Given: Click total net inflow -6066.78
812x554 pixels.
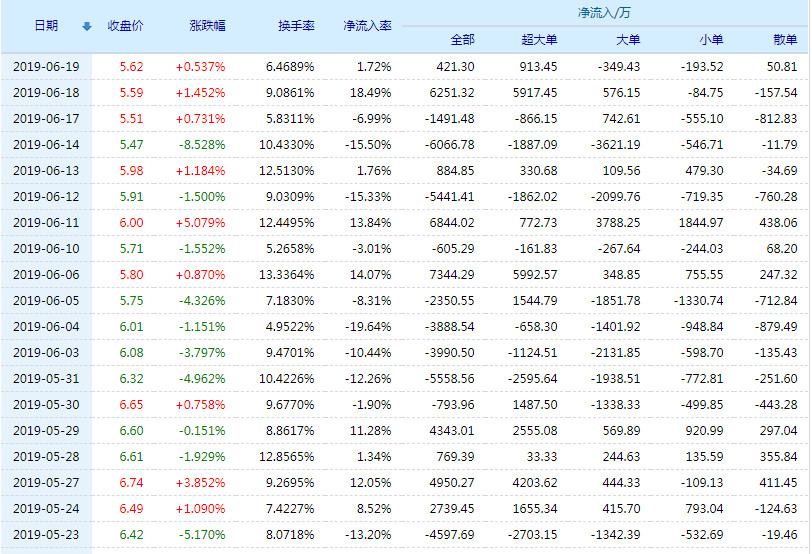Looking at the screenshot, I should [x=450, y=144].
